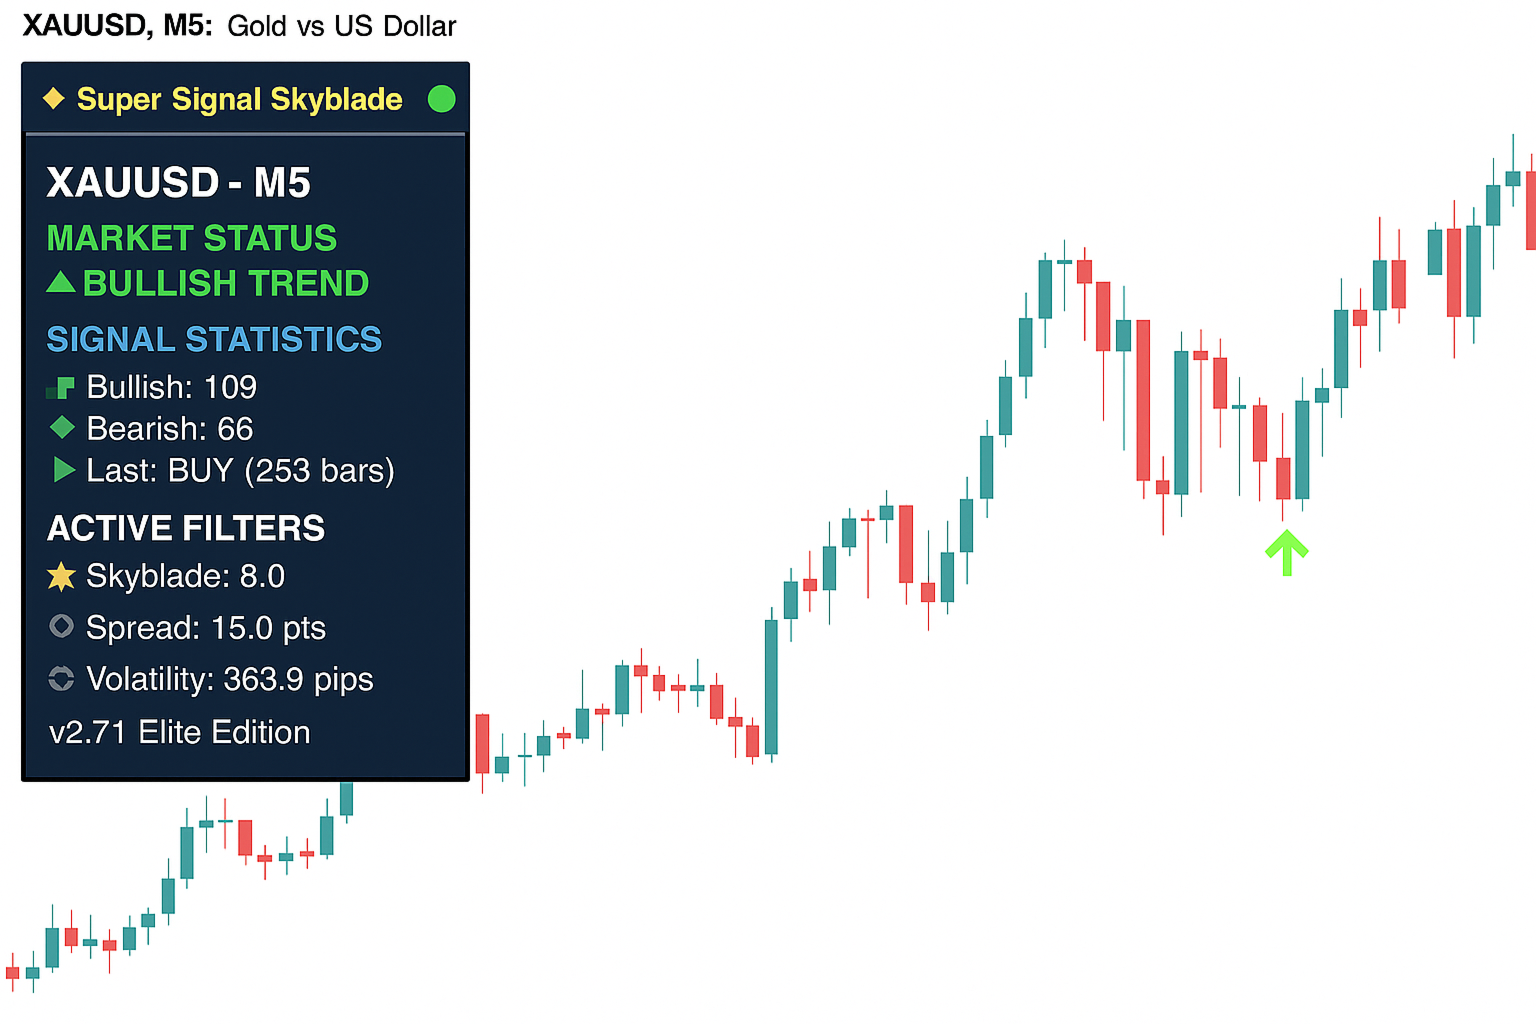Click the XAUUSD, M5 chart title
The height and width of the screenshot is (1024, 1536).
pos(117,25)
